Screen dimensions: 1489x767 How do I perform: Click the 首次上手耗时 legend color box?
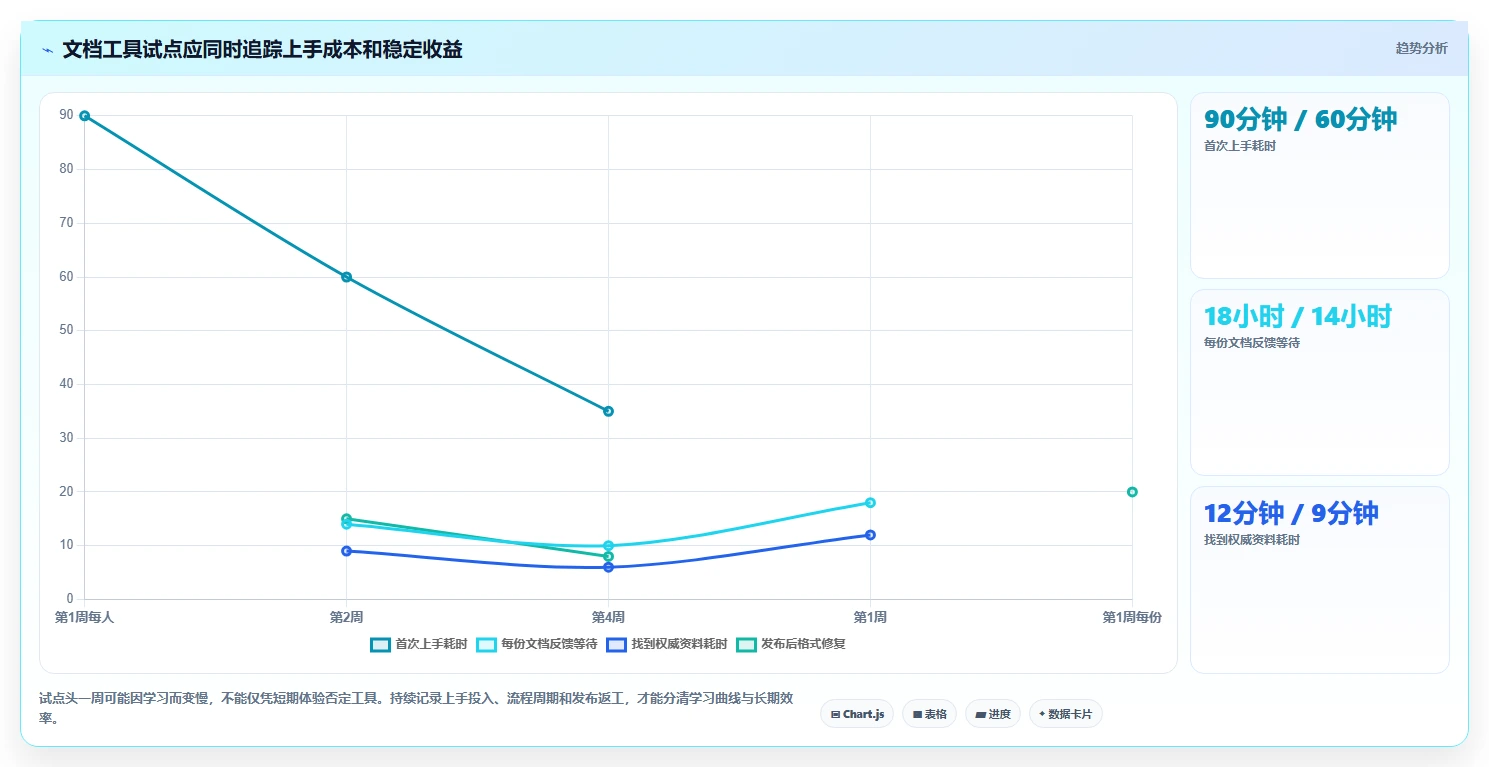click(380, 644)
